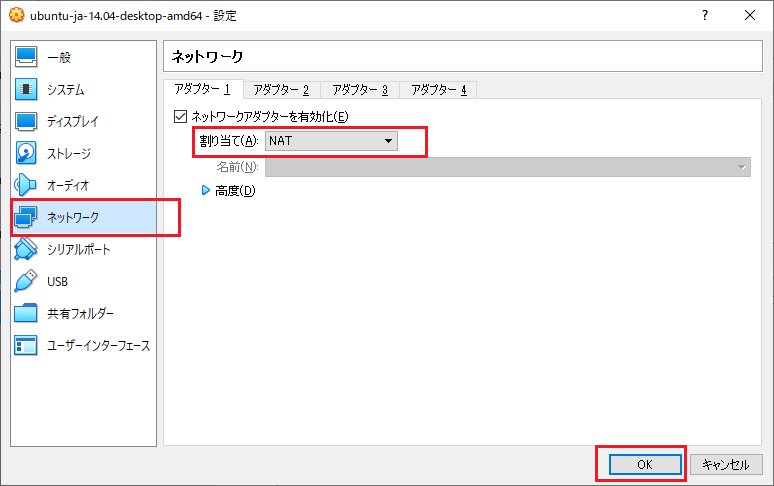The width and height of the screenshot is (774, 486).
Task: Click the ユーザーインターフェース icon
Action: click(27, 346)
